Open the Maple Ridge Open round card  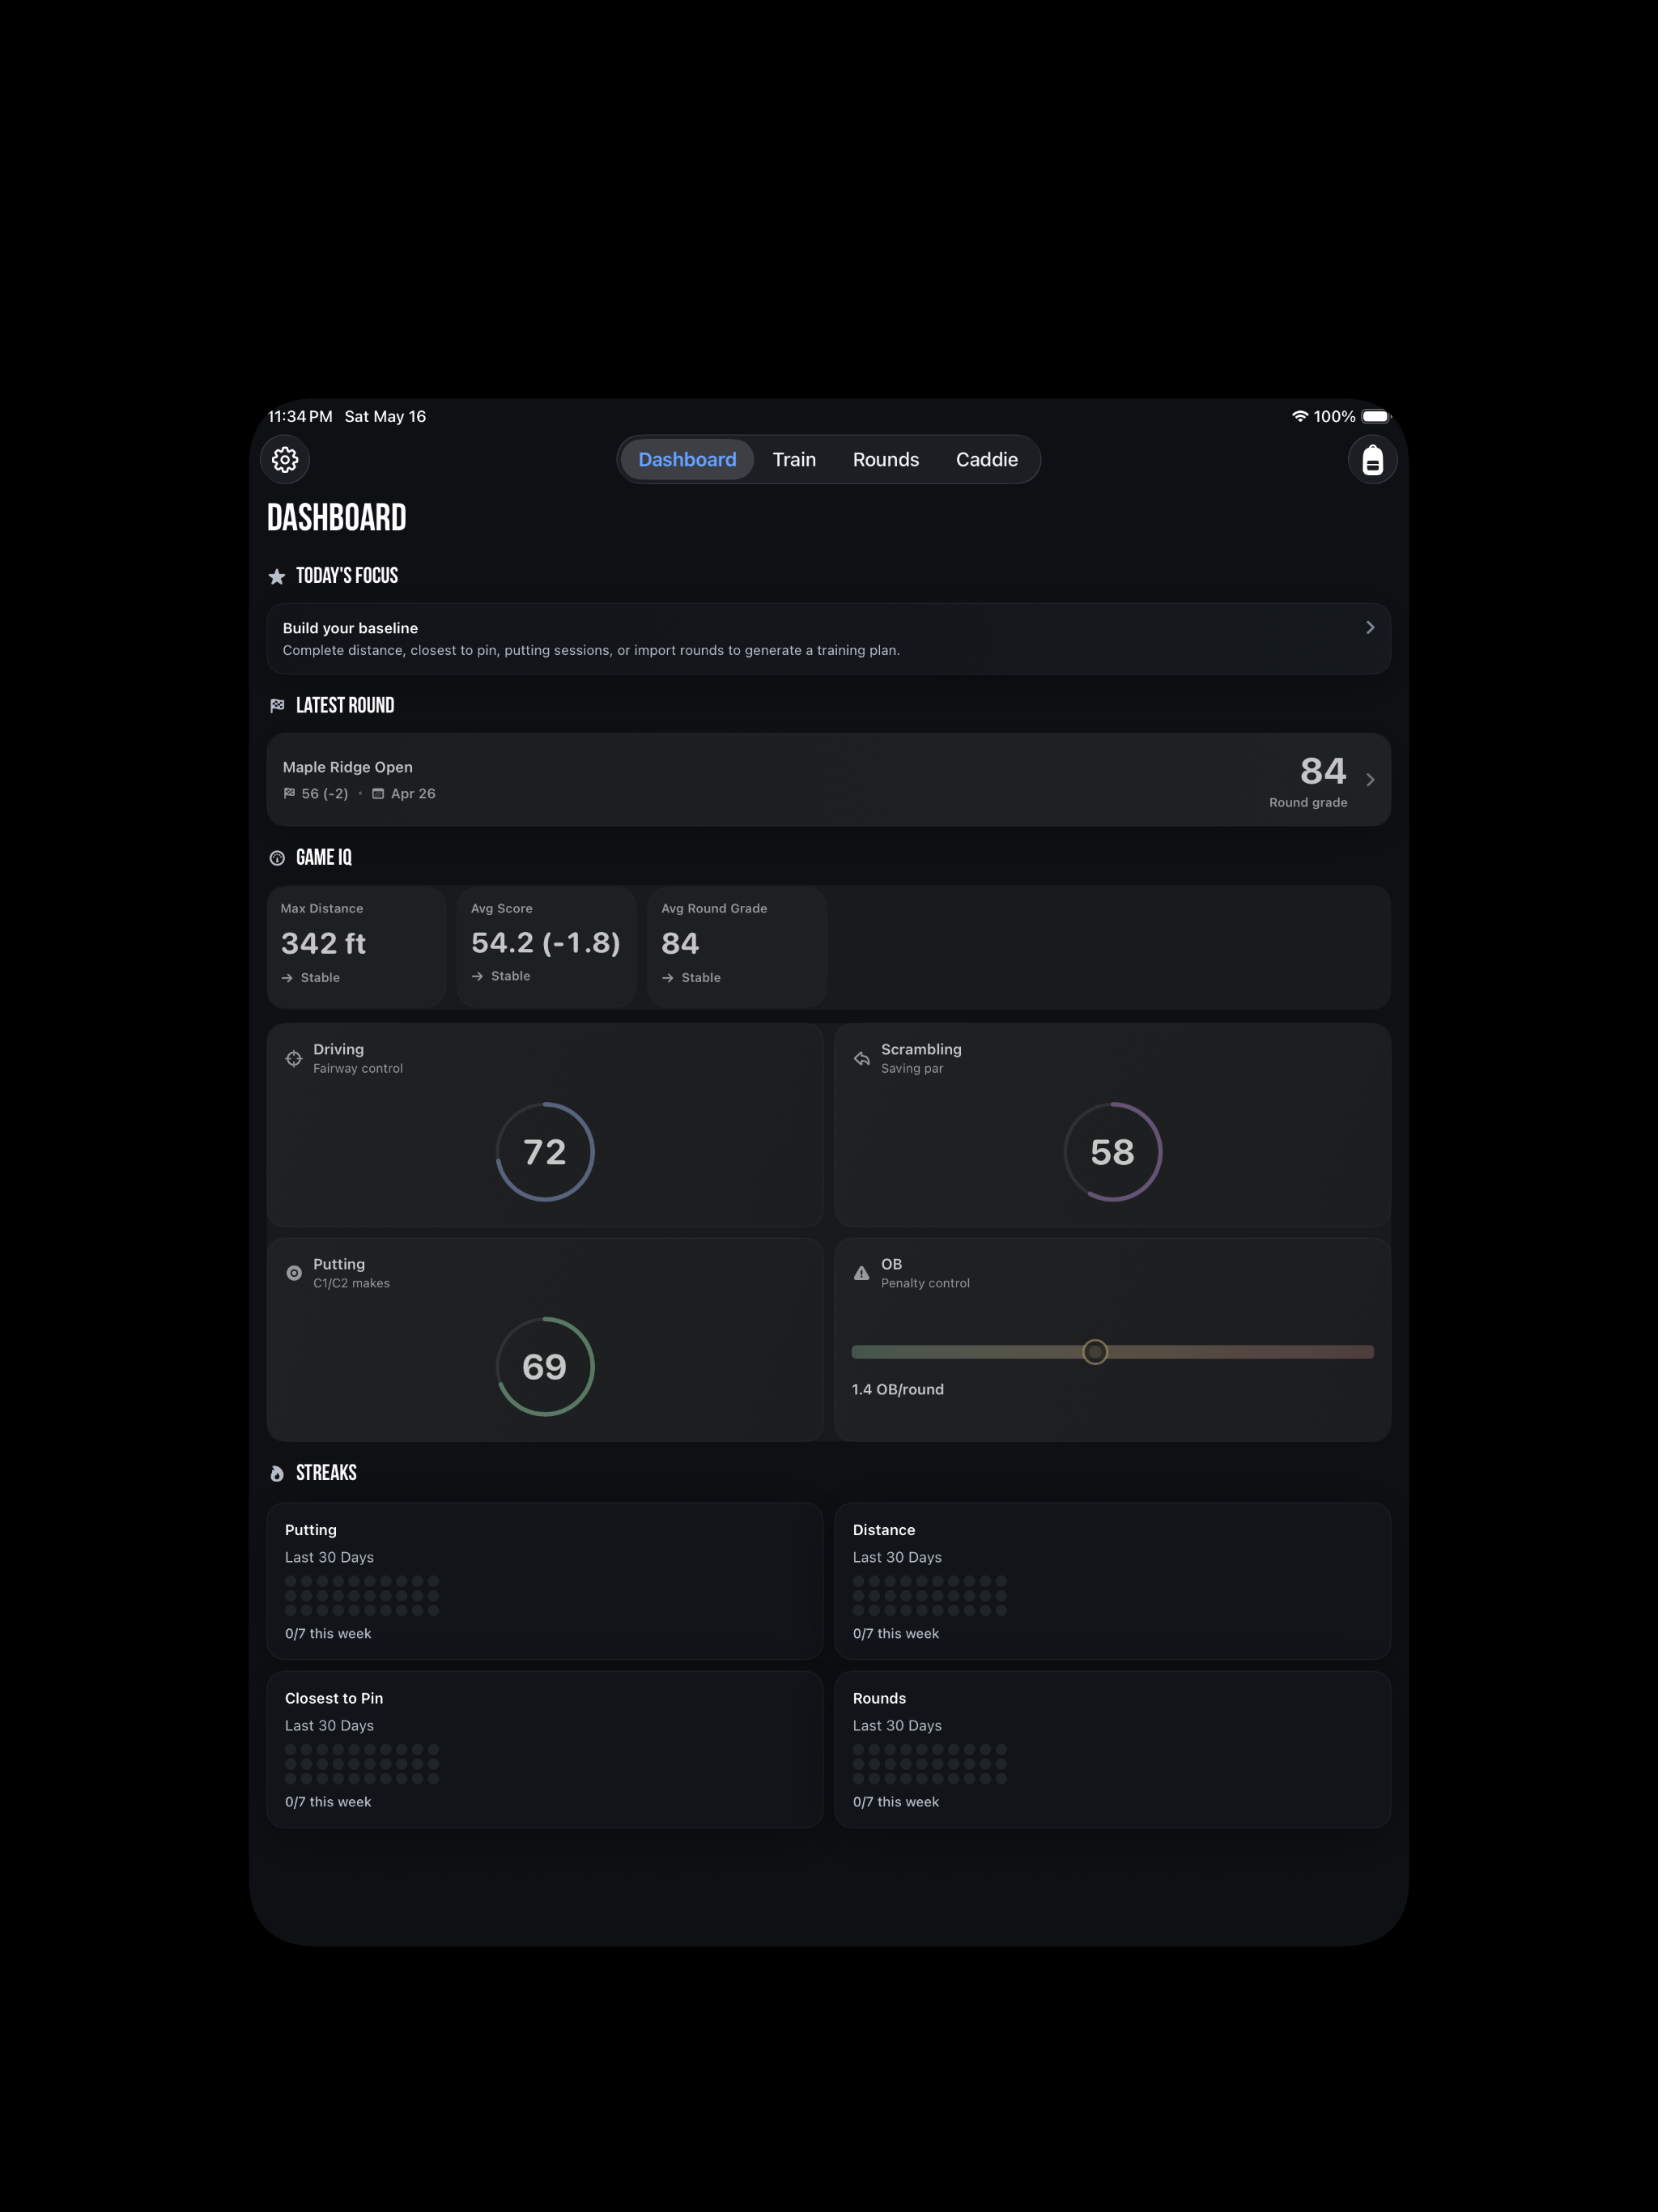click(x=828, y=779)
